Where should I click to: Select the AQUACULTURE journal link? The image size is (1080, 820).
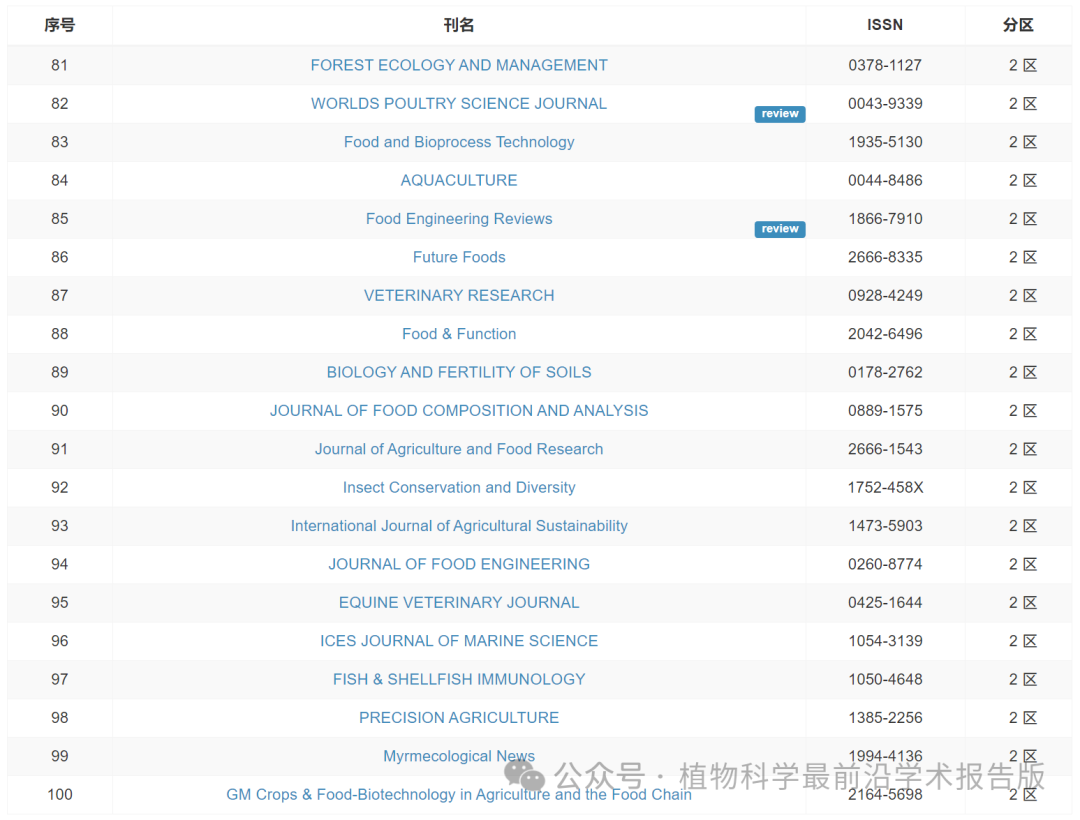click(x=459, y=180)
